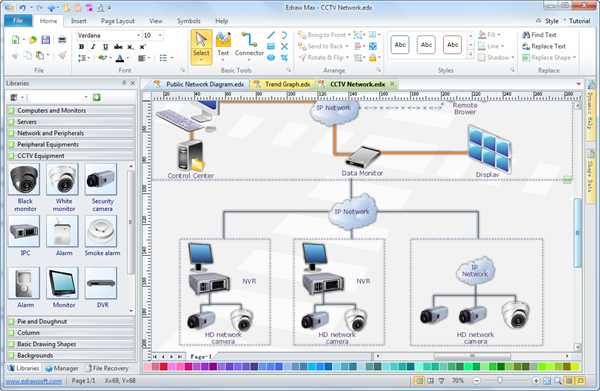Switch to the Page Layout tab
Screen dimensions: 600x391
(117, 21)
